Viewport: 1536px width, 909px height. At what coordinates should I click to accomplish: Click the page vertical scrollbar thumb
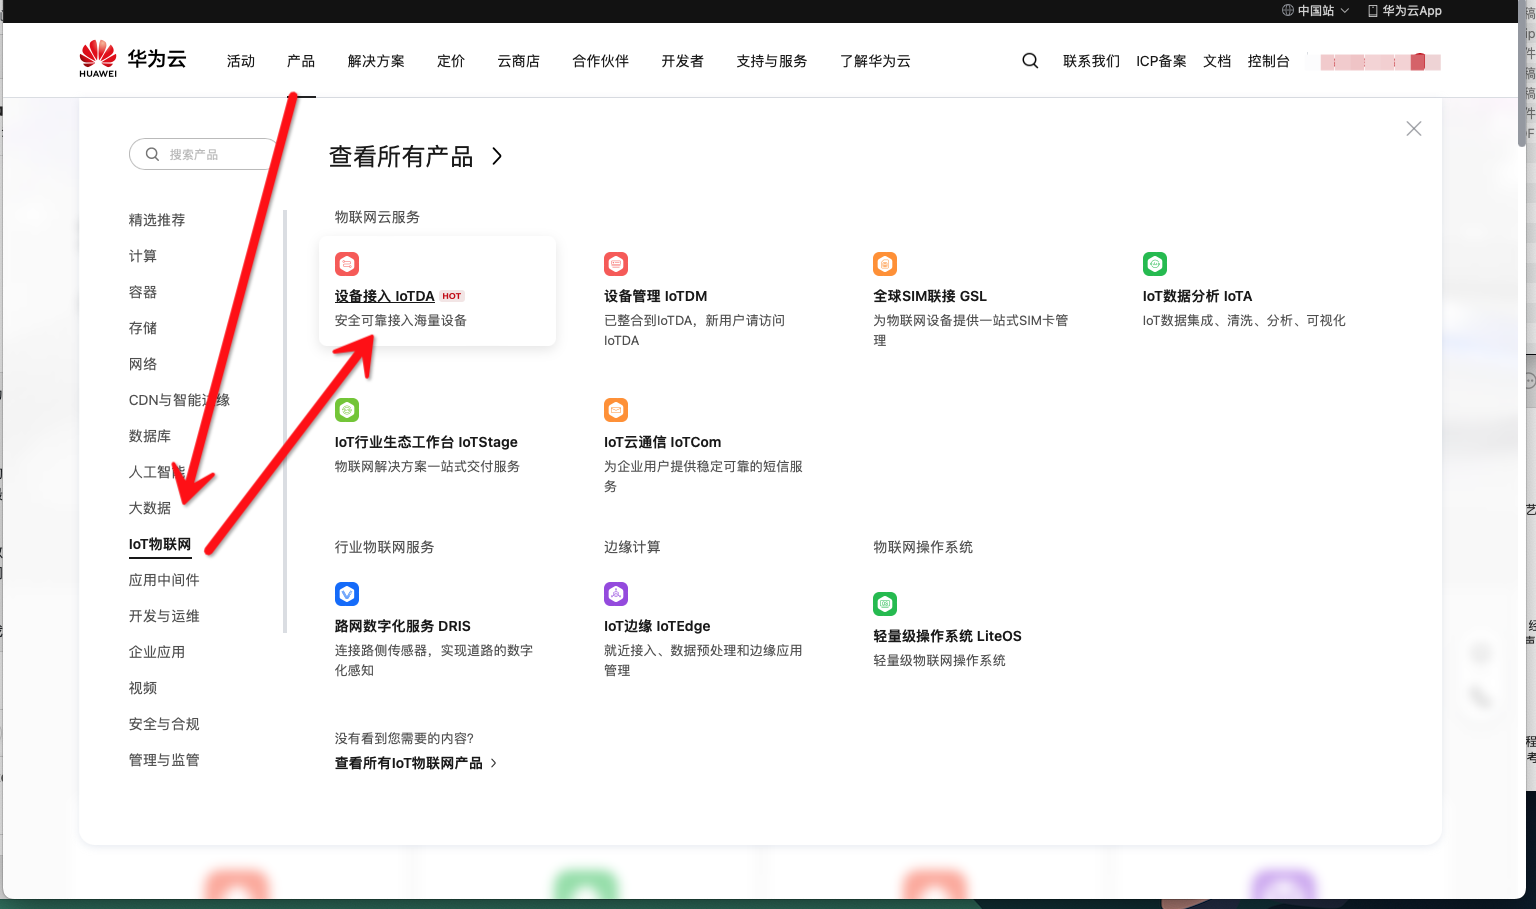tap(1522, 75)
